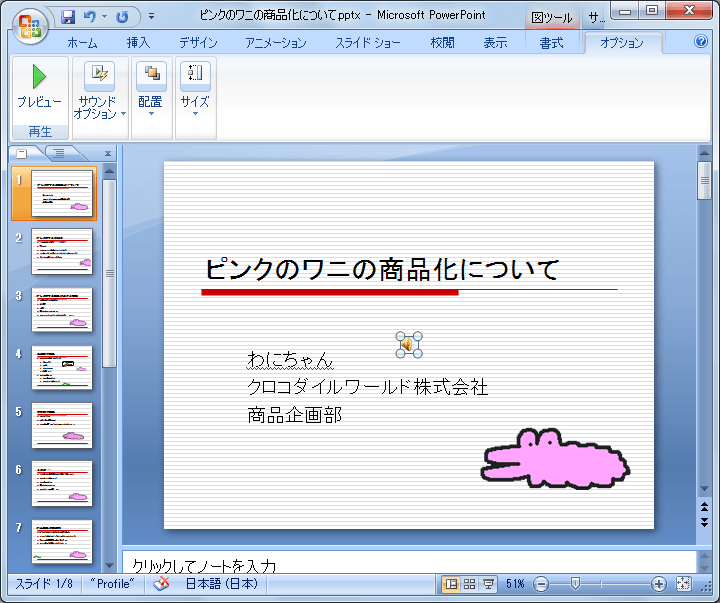The image size is (720, 603).
Task: Click the subtitle text わにちゃん
Action: [x=290, y=359]
